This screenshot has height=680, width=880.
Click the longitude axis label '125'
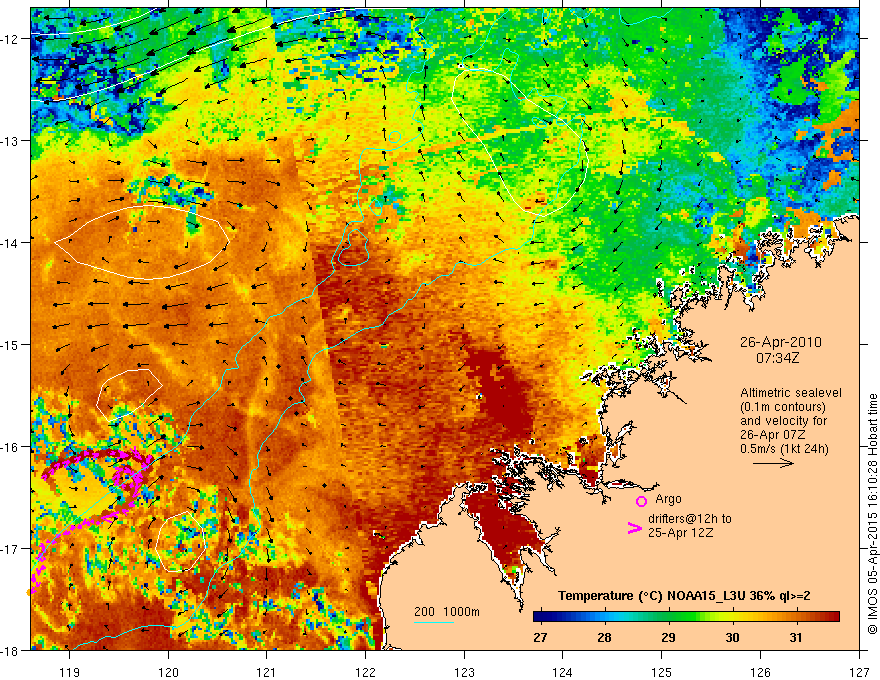click(662, 672)
